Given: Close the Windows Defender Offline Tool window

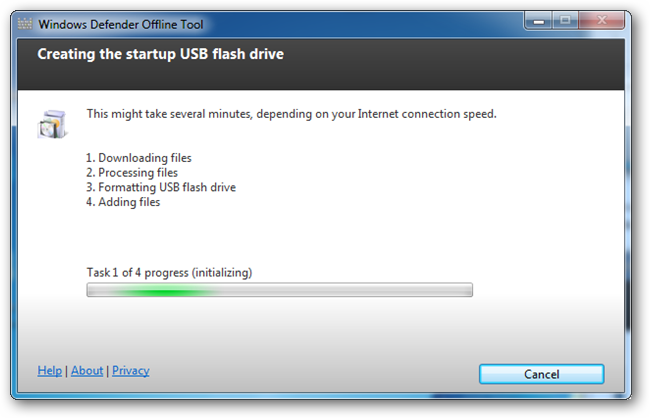Looking at the screenshot, I should (601, 20).
